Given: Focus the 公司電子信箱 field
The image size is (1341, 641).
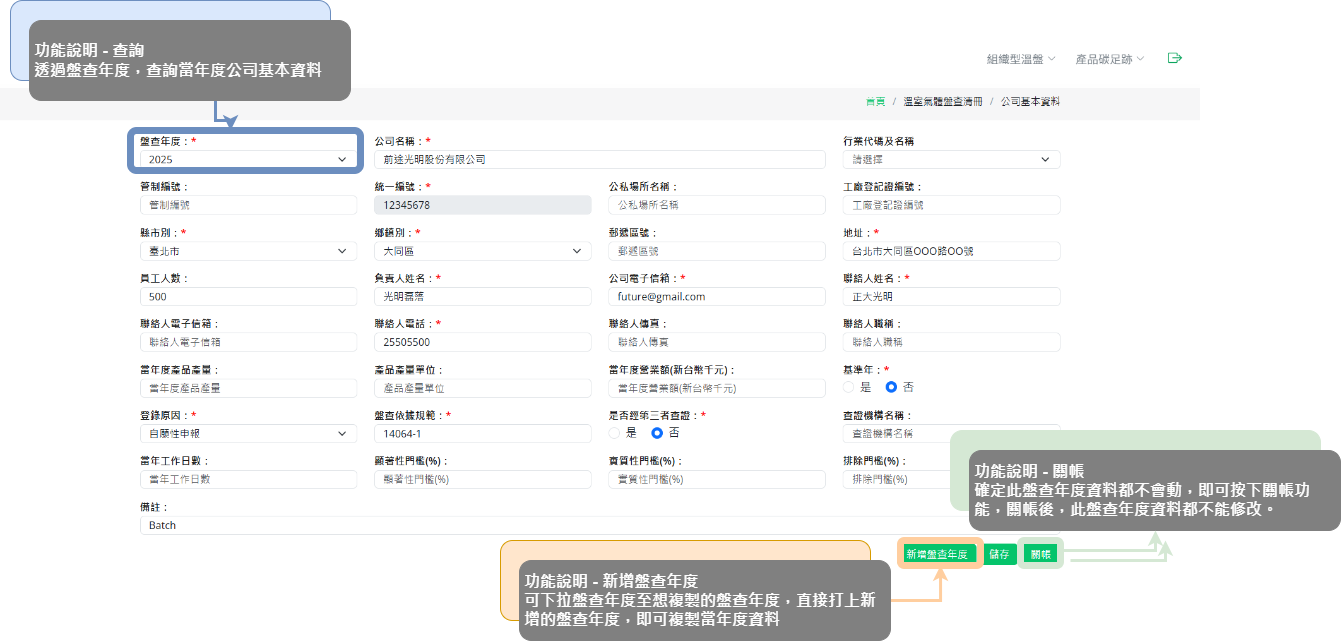Looking at the screenshot, I should 717,297.
